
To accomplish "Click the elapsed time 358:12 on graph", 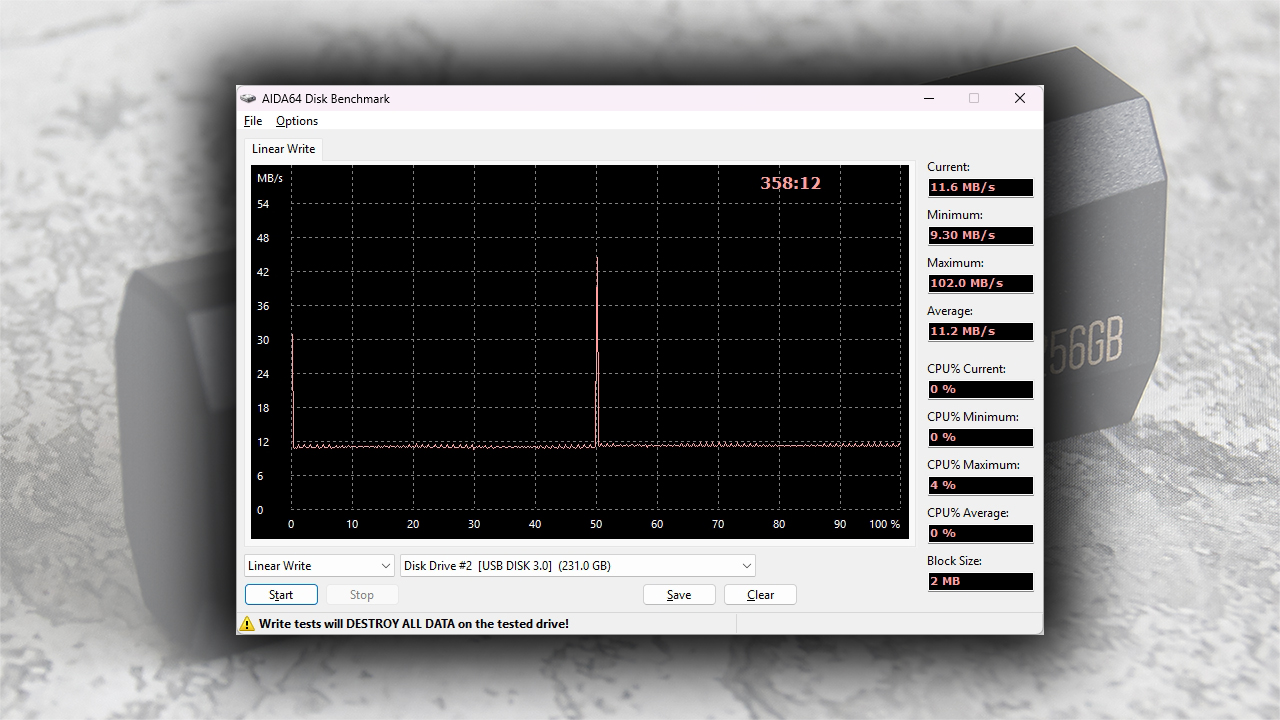I will (790, 183).
